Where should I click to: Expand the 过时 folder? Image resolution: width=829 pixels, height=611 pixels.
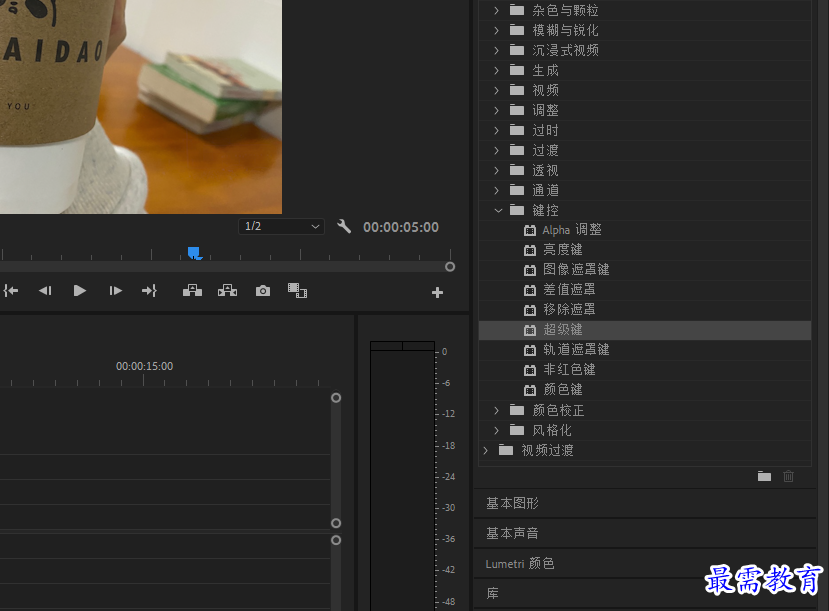pos(496,130)
